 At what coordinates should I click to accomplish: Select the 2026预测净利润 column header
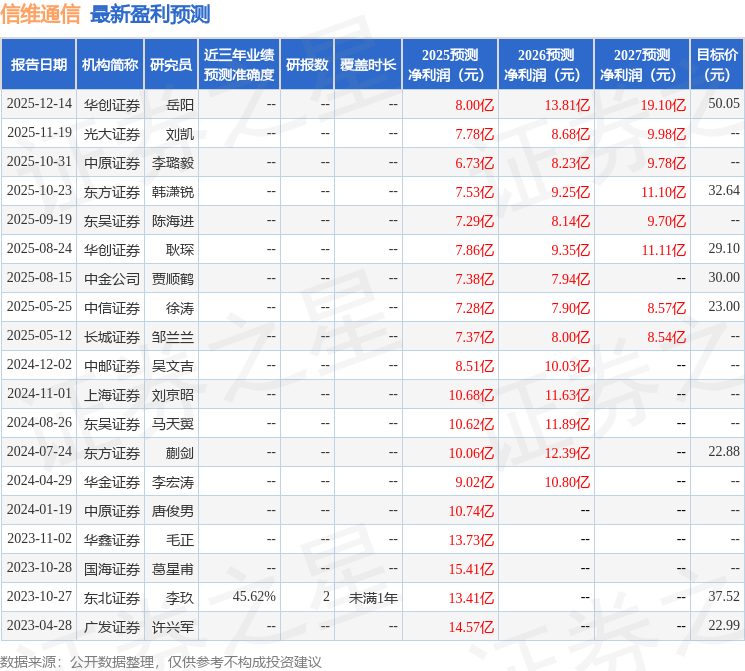[546, 65]
